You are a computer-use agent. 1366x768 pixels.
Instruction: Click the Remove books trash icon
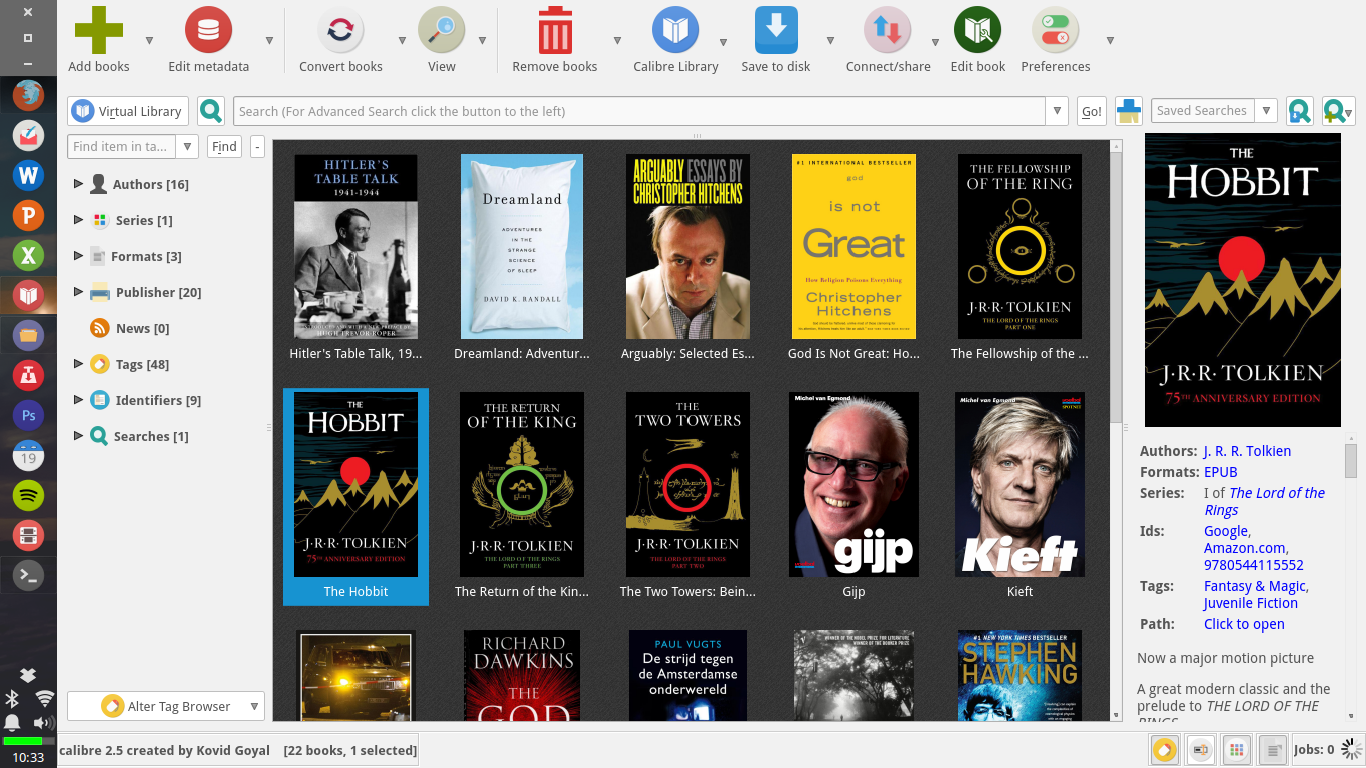pos(554,30)
